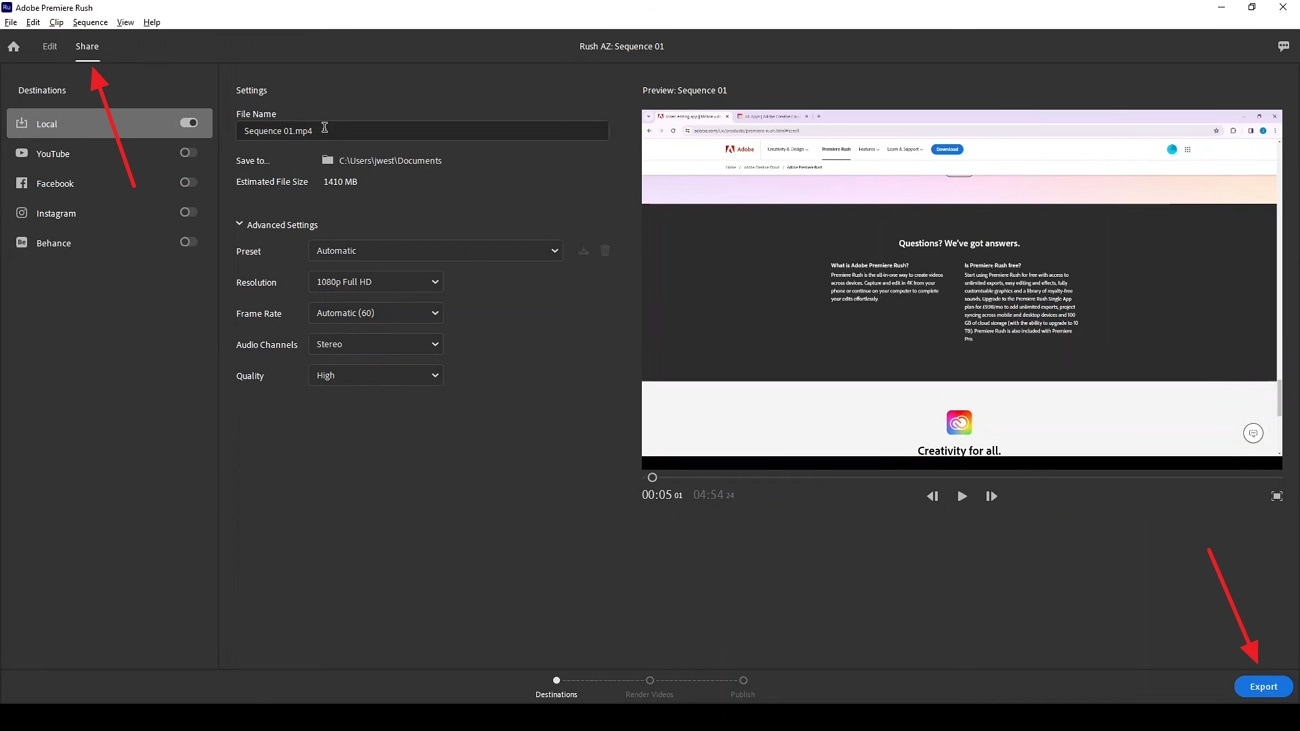This screenshot has height=731, width=1300.
Task: Click the blue Export button
Action: click(1262, 686)
